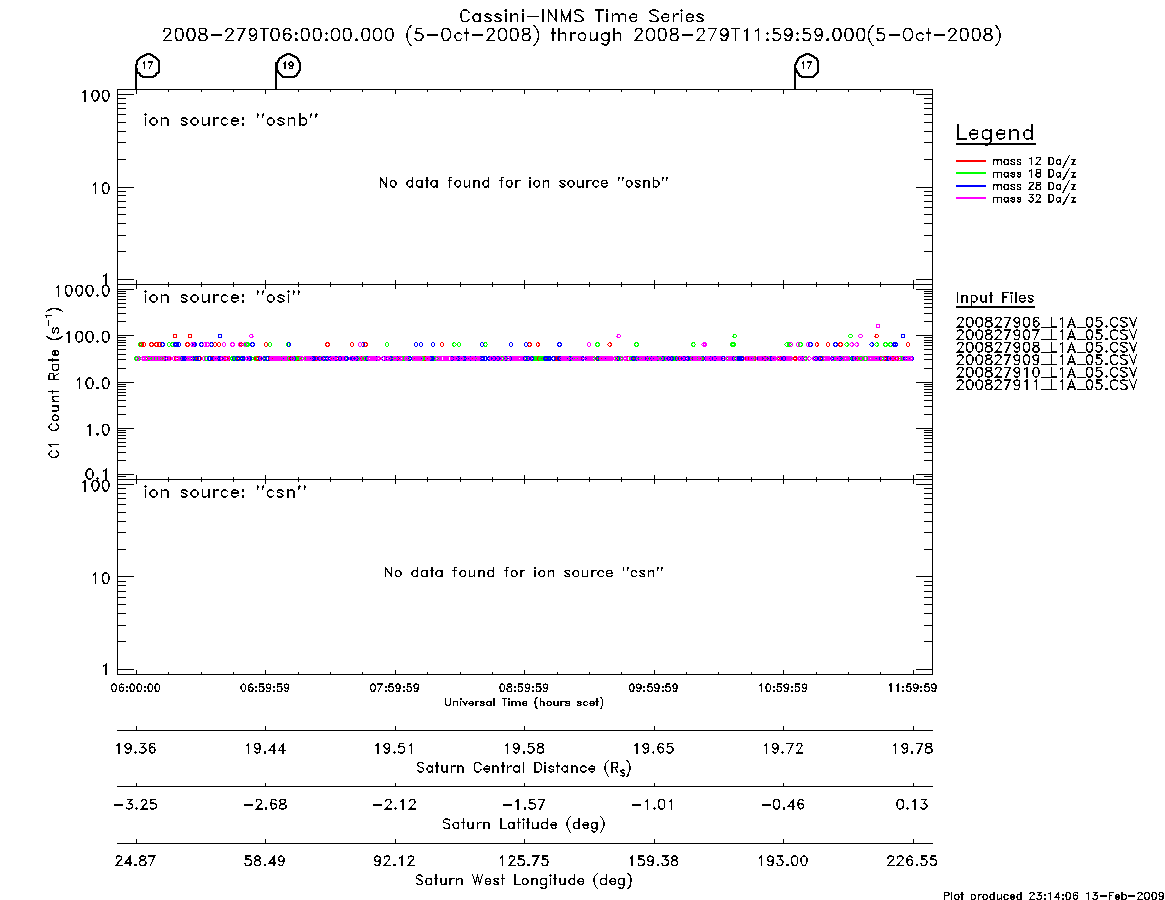Screen dimensions: 1165x900
Task: Click the "mass 18 Da/z" legend label
Action: tap(1034, 174)
